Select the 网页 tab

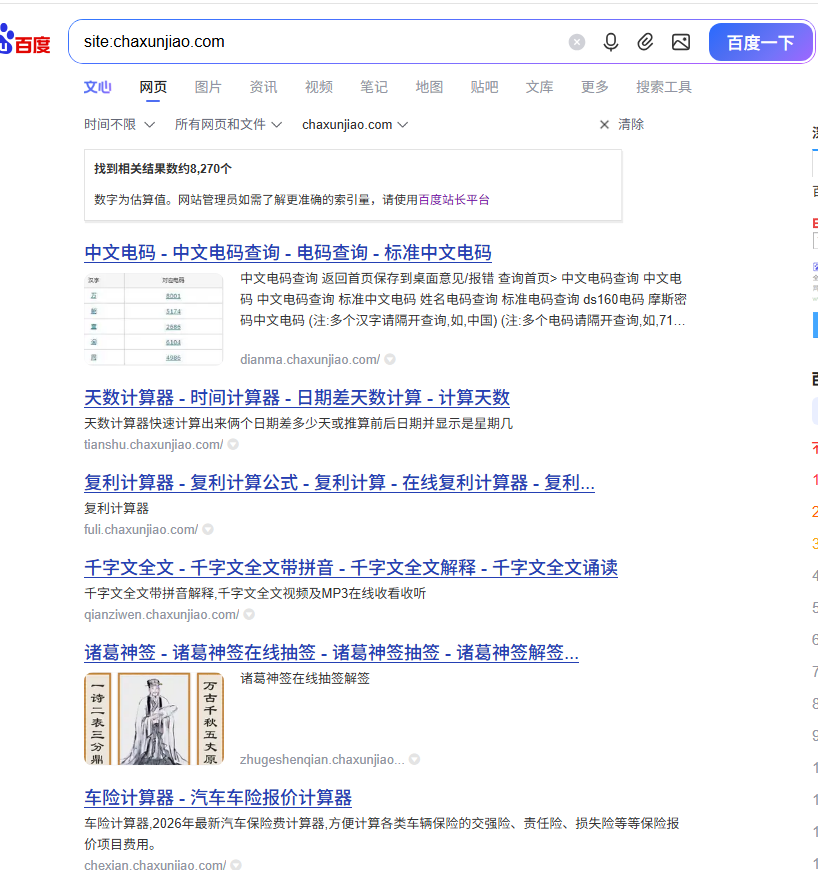(153, 87)
